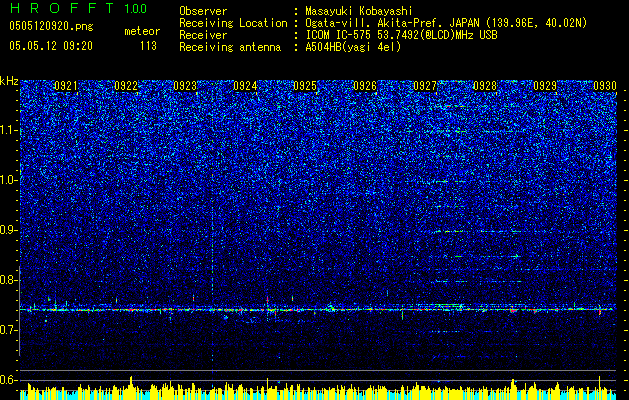Click time marker 0928

pos(485,86)
